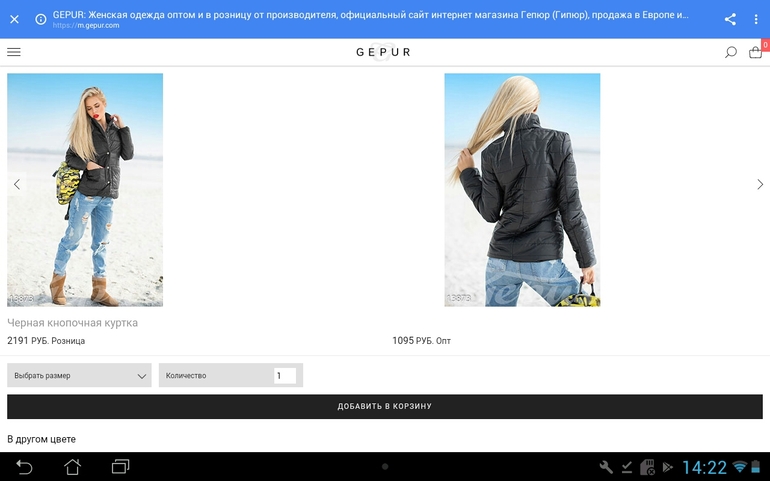770x481 pixels.
Task: Tap the site info icon
Action: pos(41,19)
